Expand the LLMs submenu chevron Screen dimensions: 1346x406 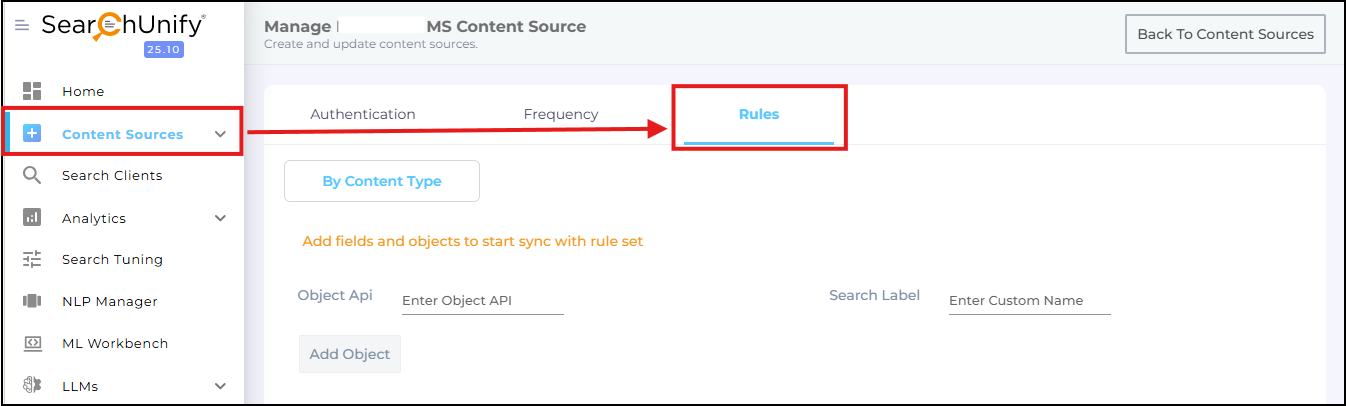pyautogui.click(x=221, y=386)
